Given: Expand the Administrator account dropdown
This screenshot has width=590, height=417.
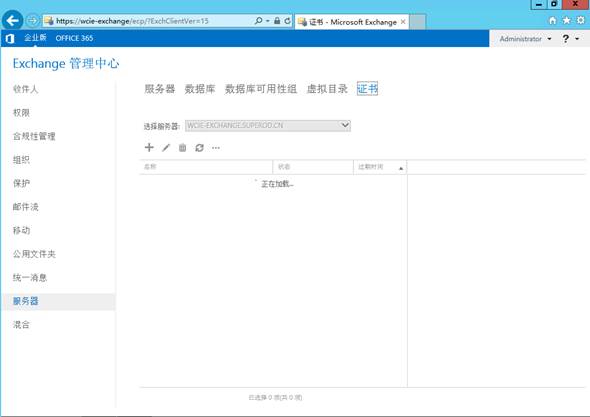Looking at the screenshot, I should tap(525, 39).
